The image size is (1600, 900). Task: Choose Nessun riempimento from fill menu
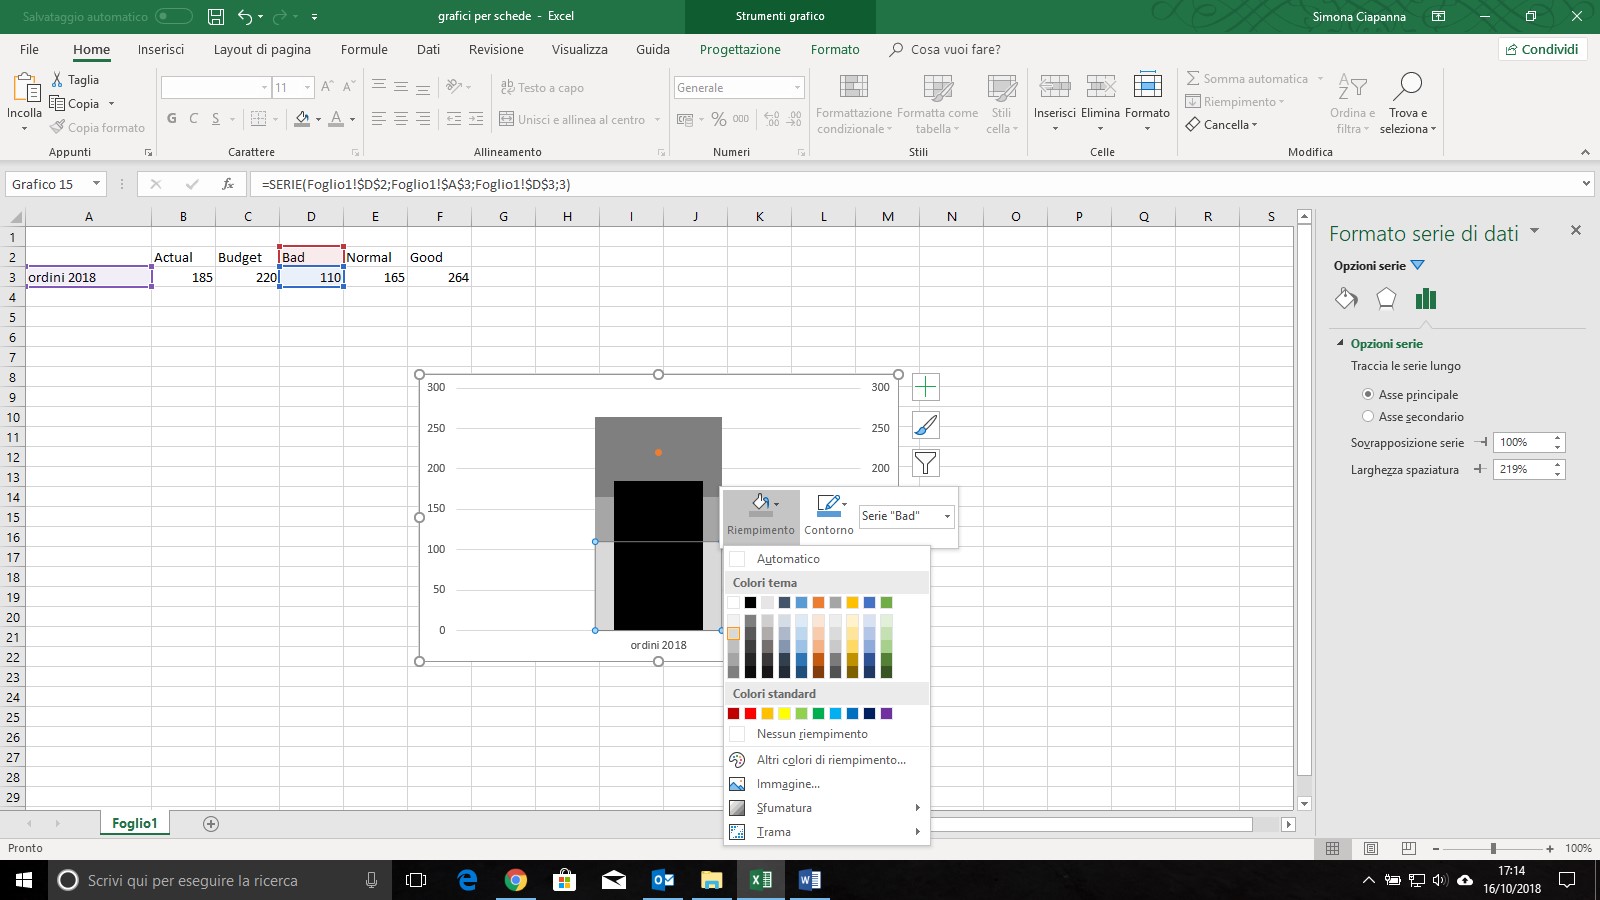[x=811, y=734]
